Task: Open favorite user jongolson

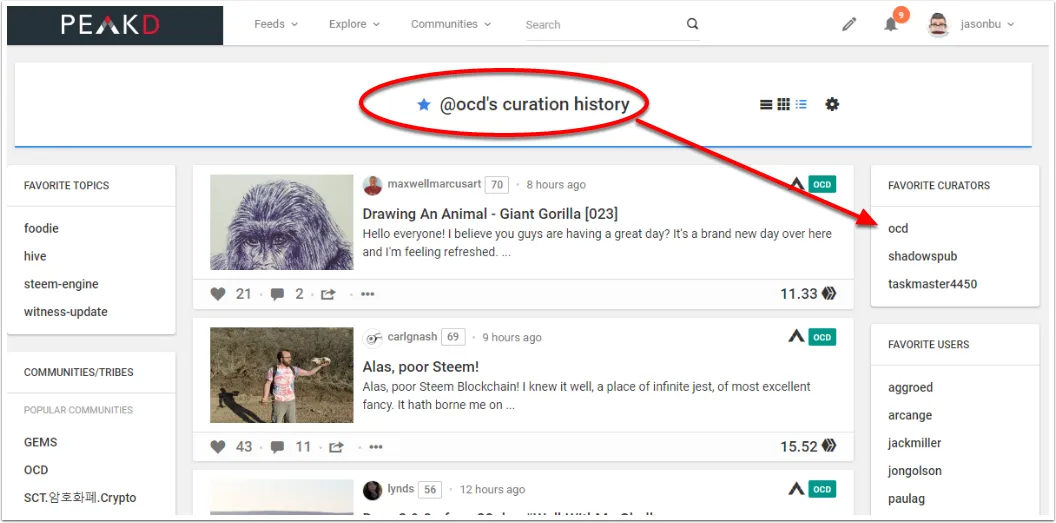Action: pyautogui.click(x=915, y=470)
